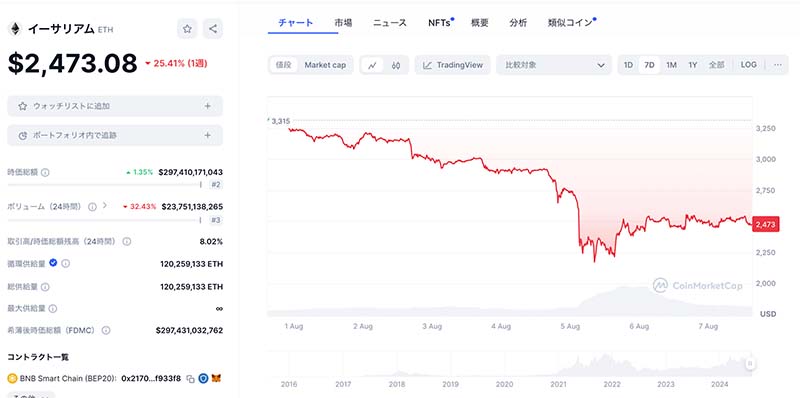Expand ウォッチリストに追加 with the plus sign

click(208, 106)
